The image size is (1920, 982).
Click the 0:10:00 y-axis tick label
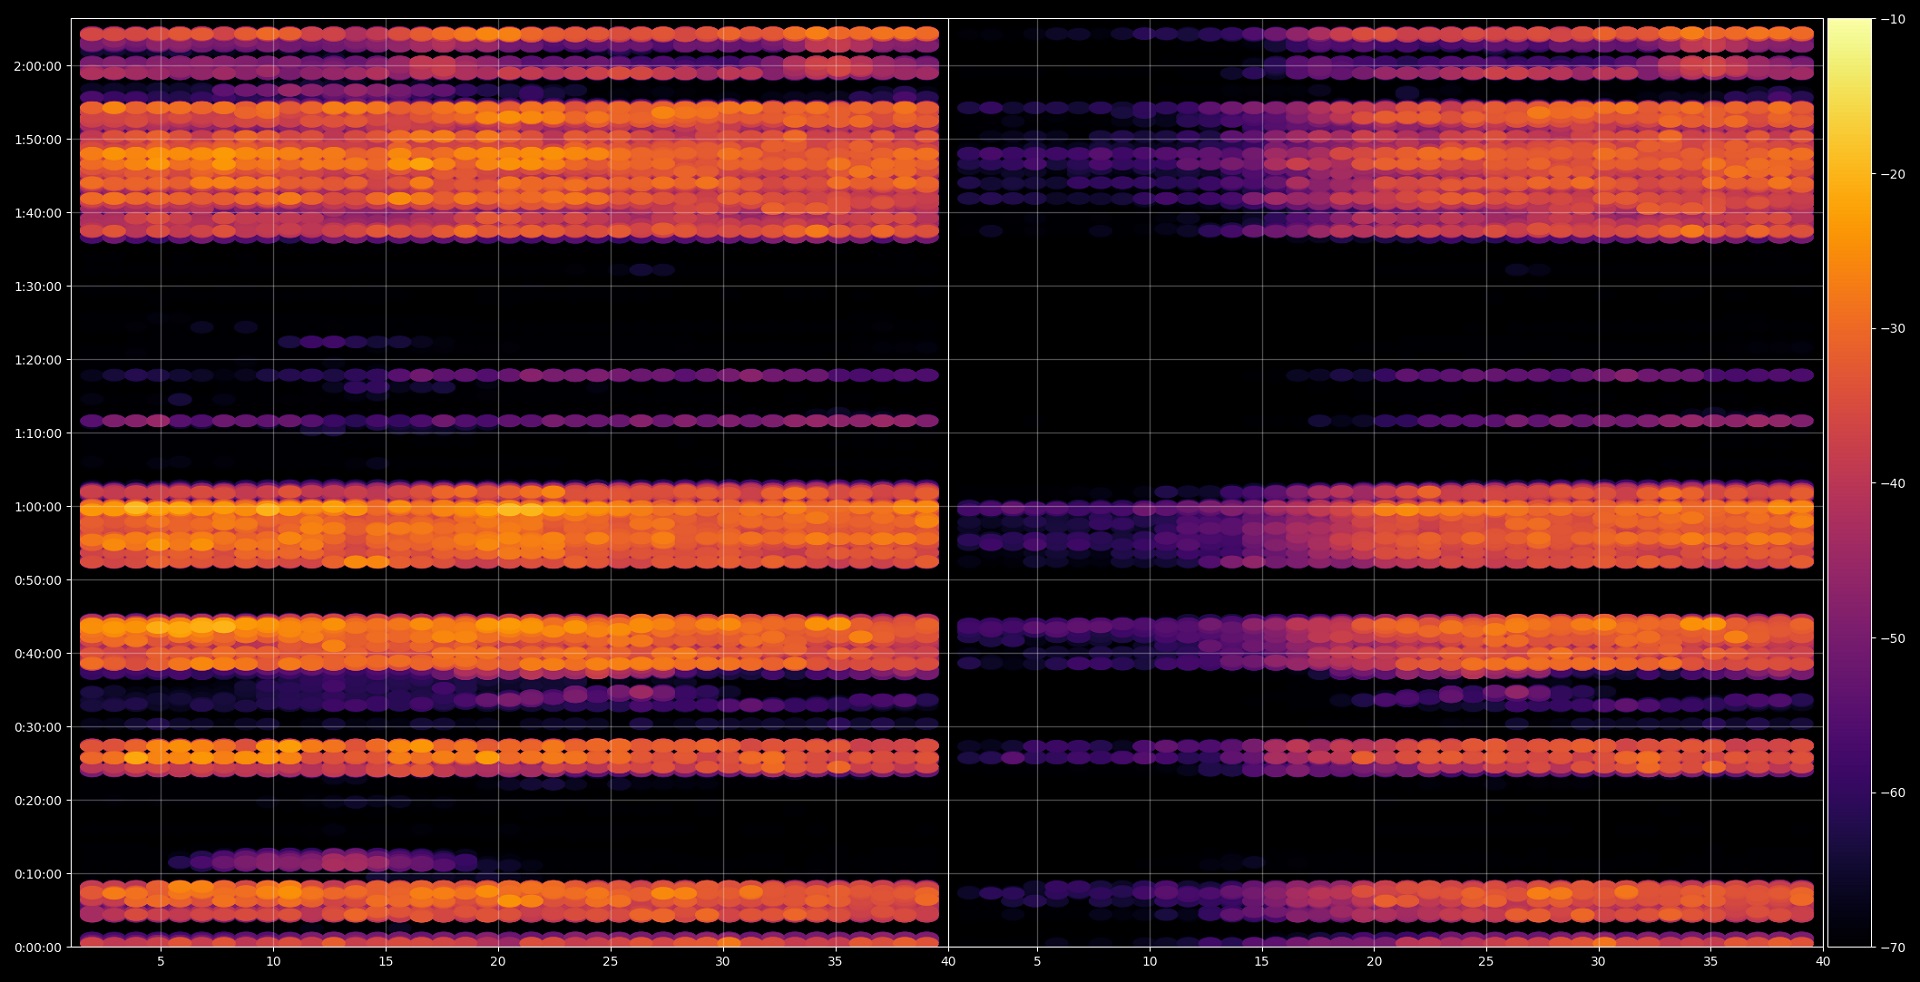point(38,874)
